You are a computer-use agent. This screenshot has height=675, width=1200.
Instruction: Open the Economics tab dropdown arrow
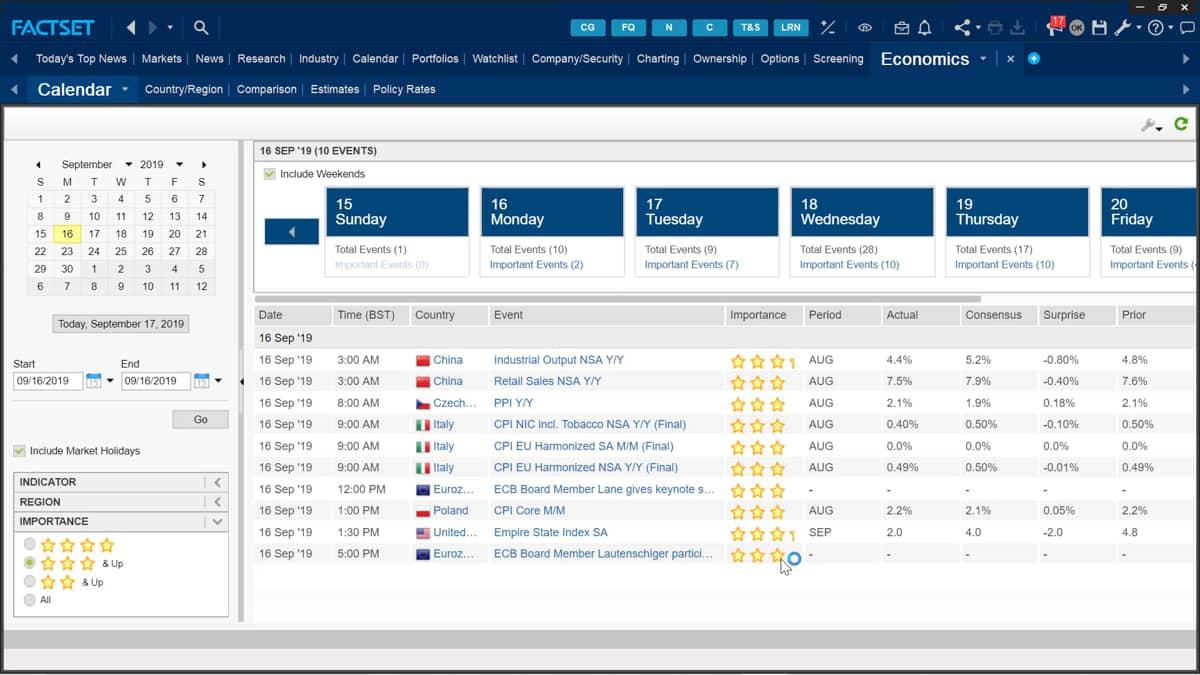pos(983,59)
